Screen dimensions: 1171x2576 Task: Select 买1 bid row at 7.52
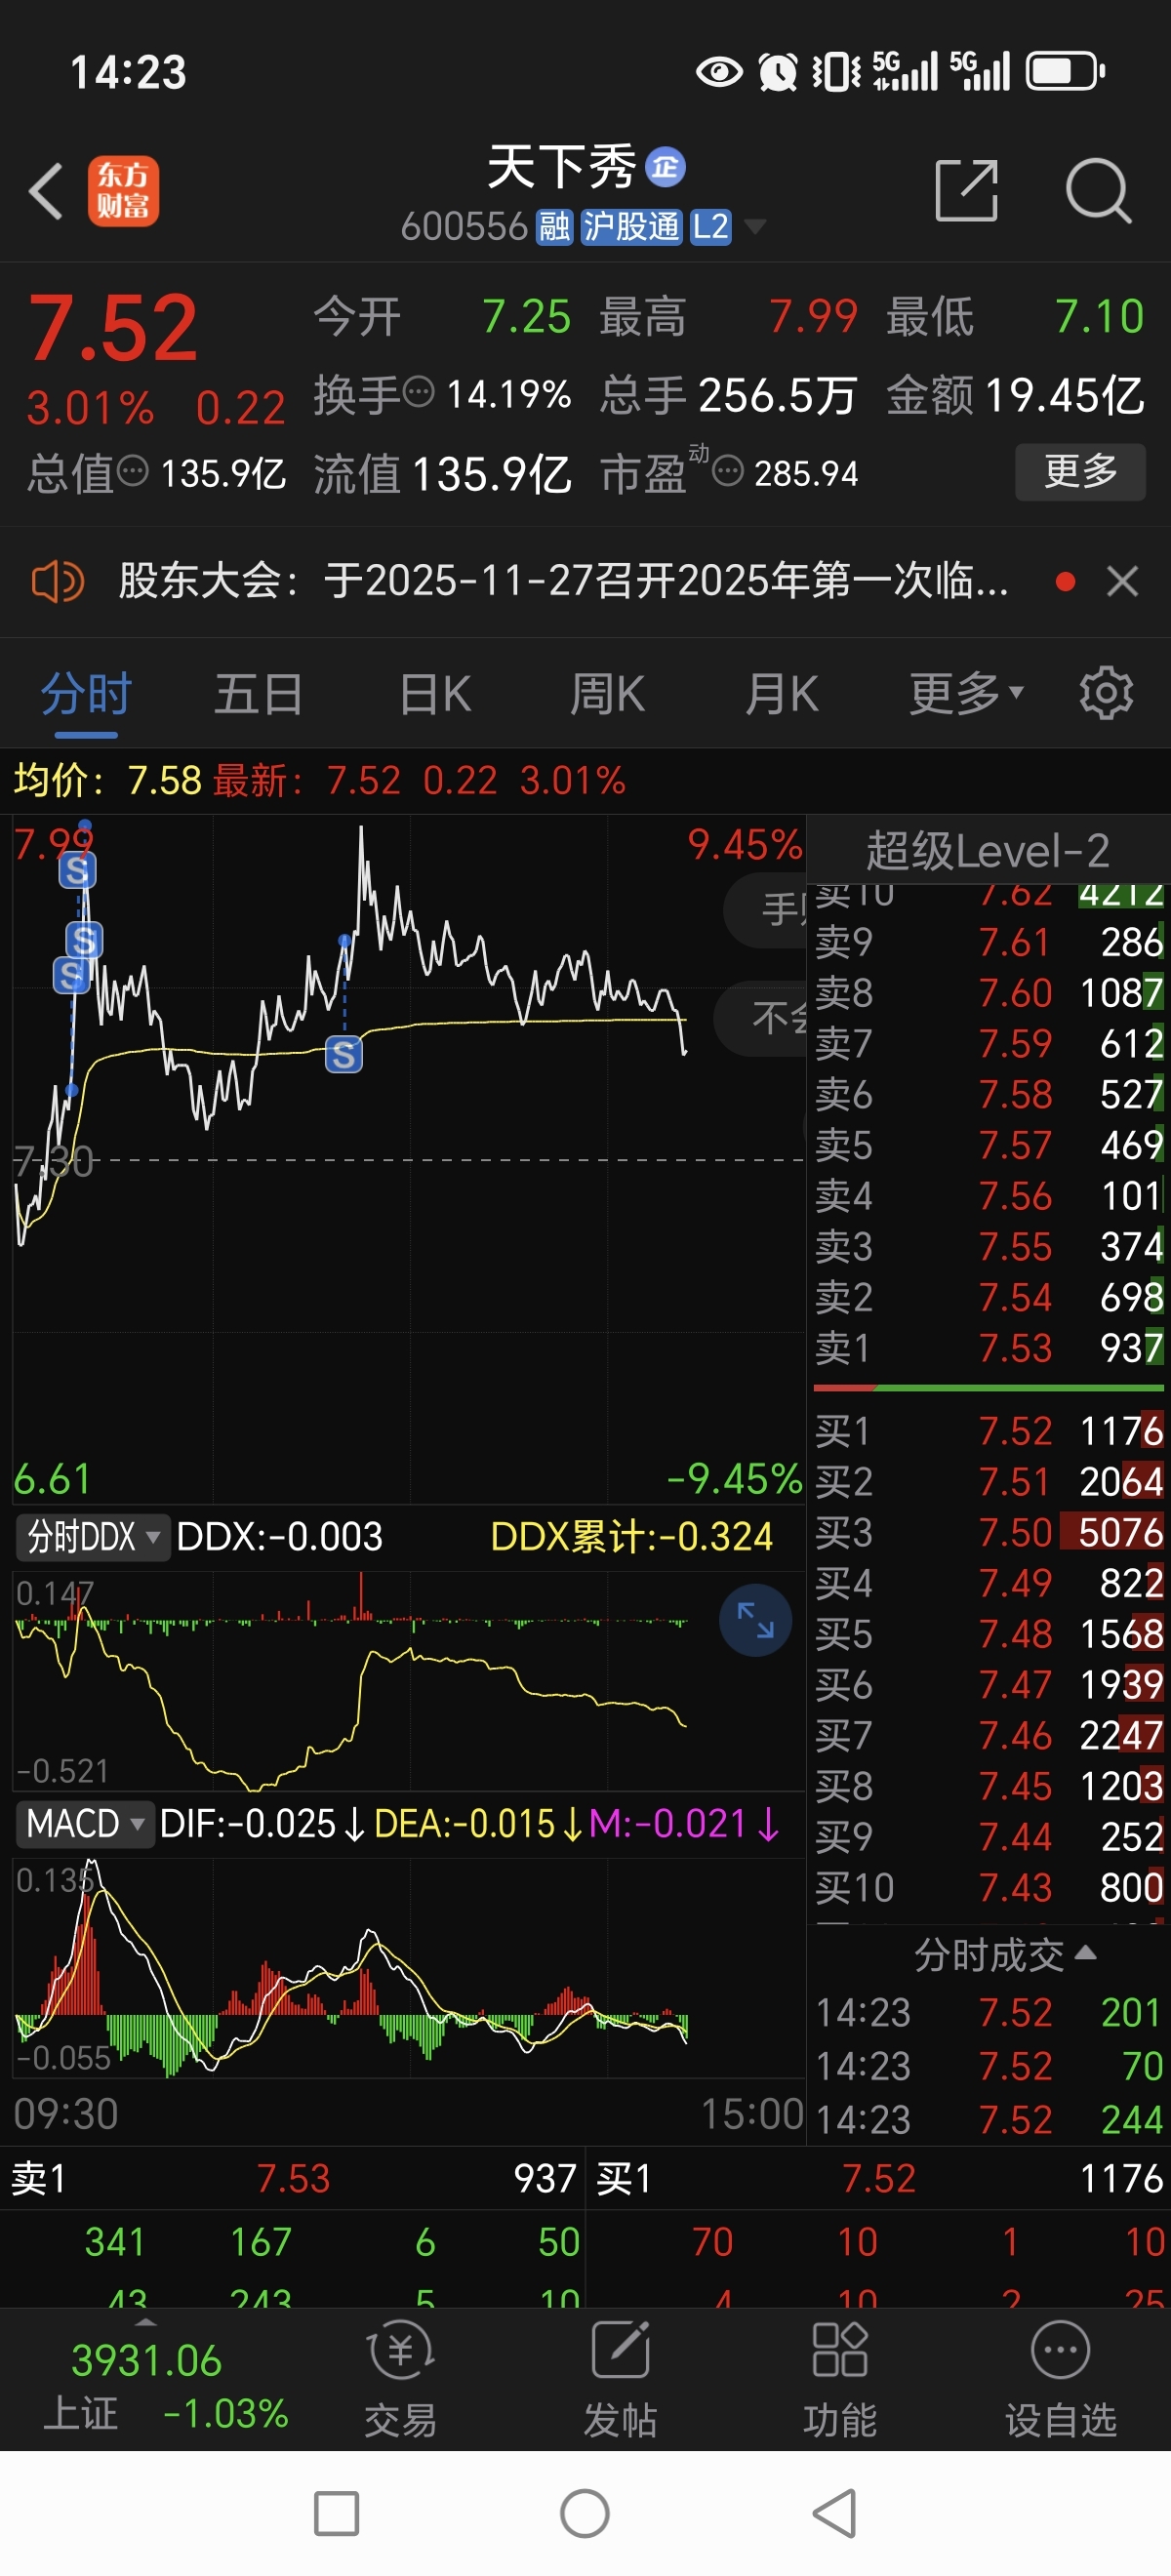point(988,1431)
